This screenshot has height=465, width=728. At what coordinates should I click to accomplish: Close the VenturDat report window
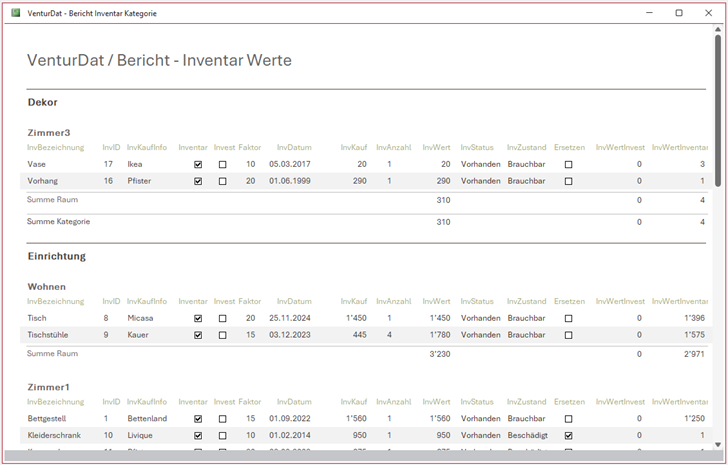tap(707, 13)
